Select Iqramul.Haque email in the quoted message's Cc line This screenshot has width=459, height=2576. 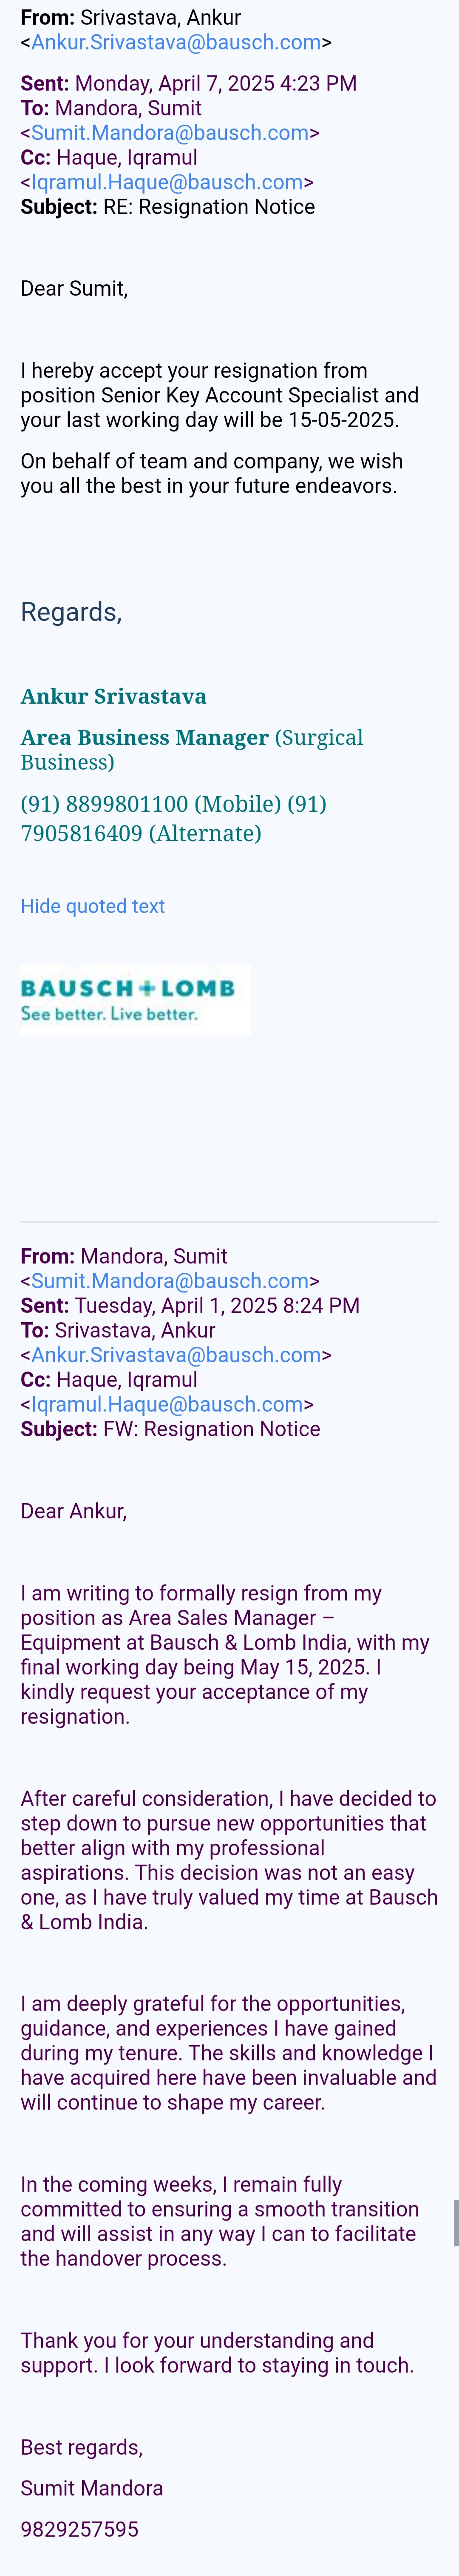167,1404
